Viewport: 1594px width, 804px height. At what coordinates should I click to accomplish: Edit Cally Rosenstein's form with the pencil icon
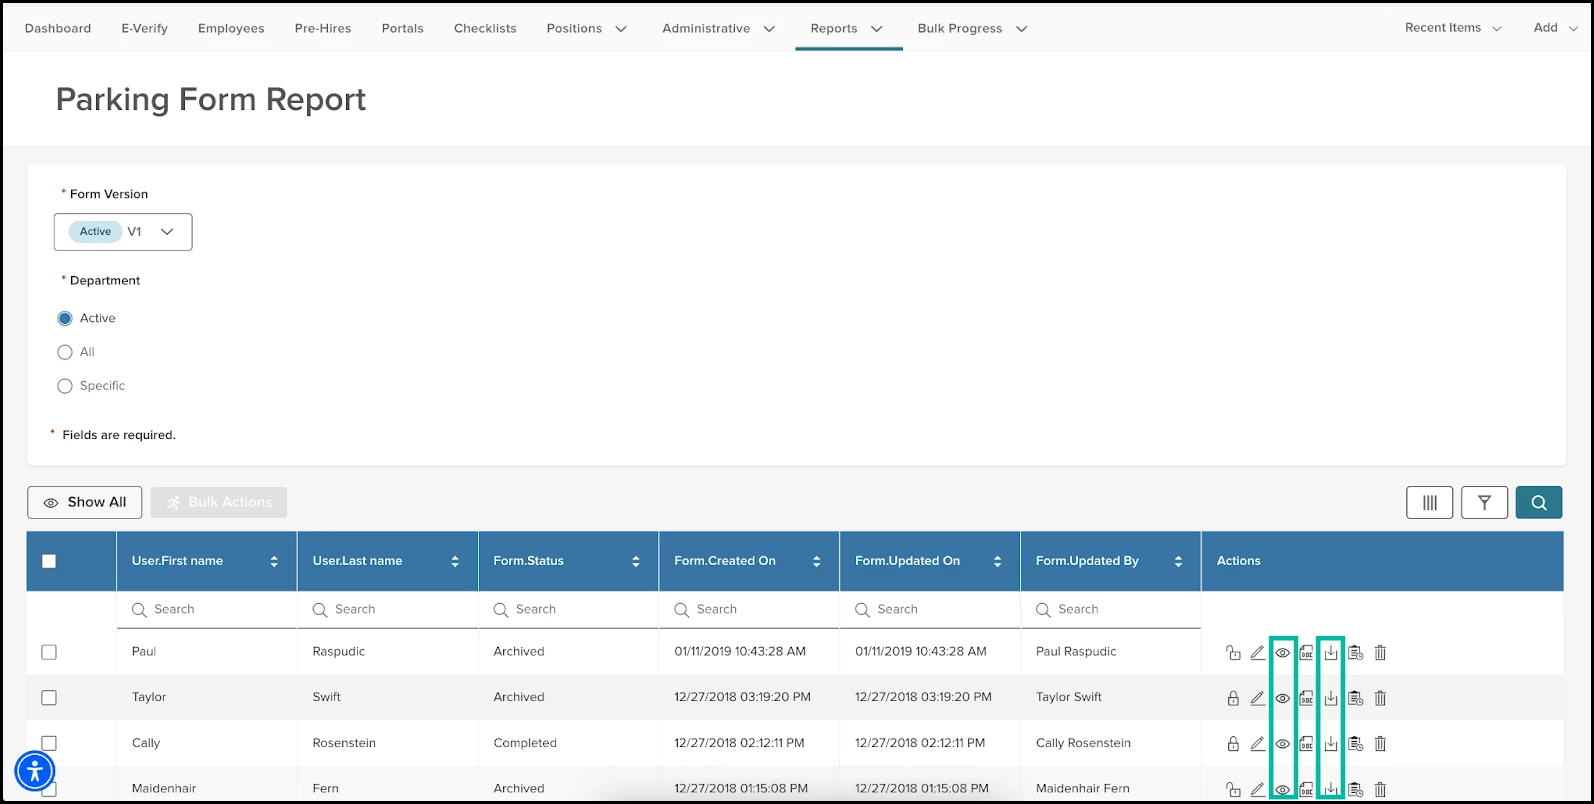(1258, 744)
